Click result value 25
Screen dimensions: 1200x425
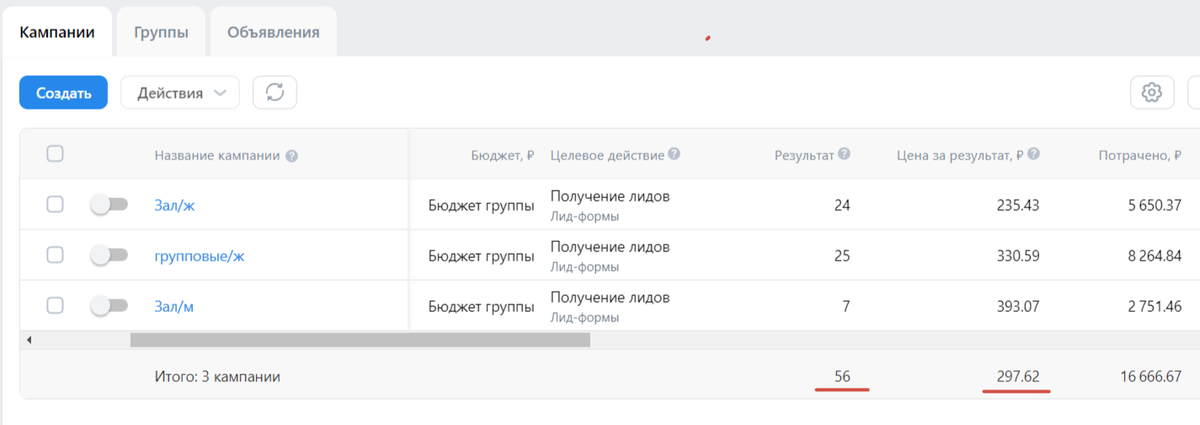(842, 256)
